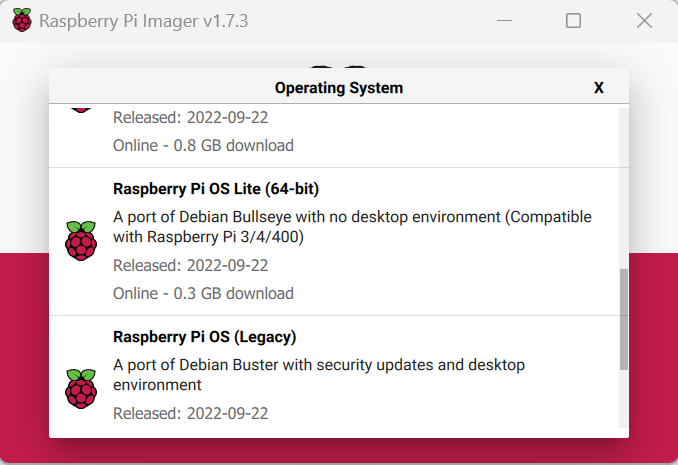This screenshot has width=678, height=465.
Task: Click the Legacy Released 2022-09-22 line
Action: click(190, 414)
